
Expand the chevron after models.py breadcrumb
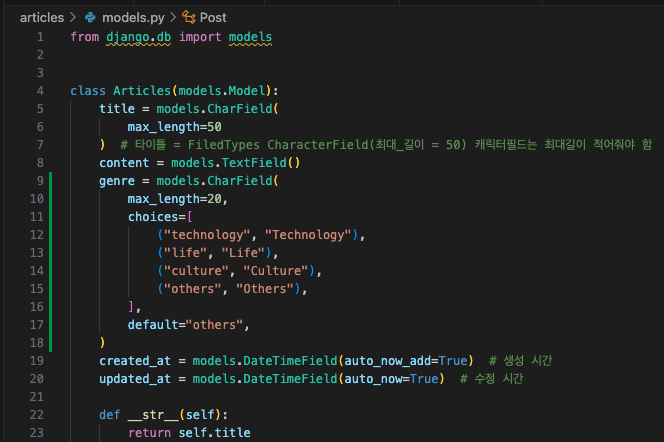click(x=173, y=17)
